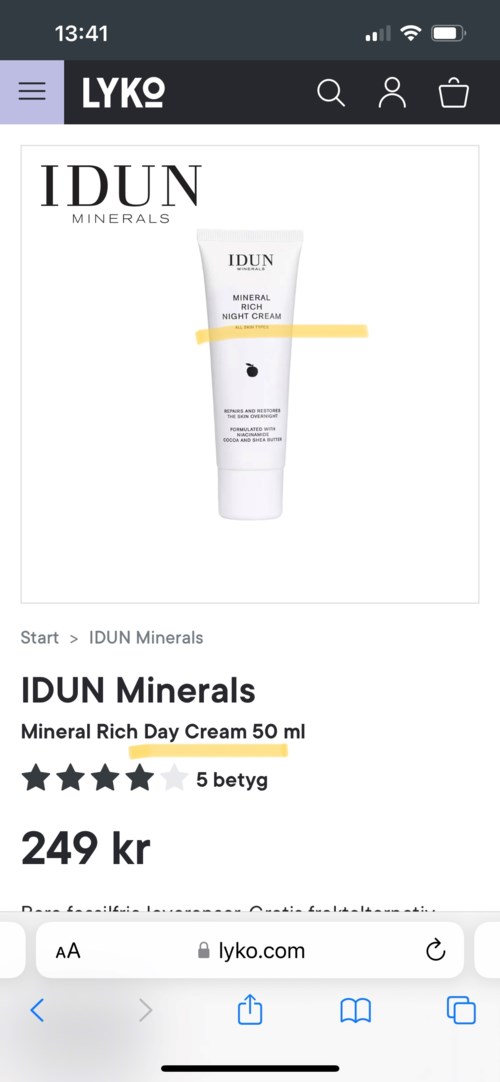Screen dimensions: 500x1082
Task: Open the shopping basket icon
Action: point(454,92)
